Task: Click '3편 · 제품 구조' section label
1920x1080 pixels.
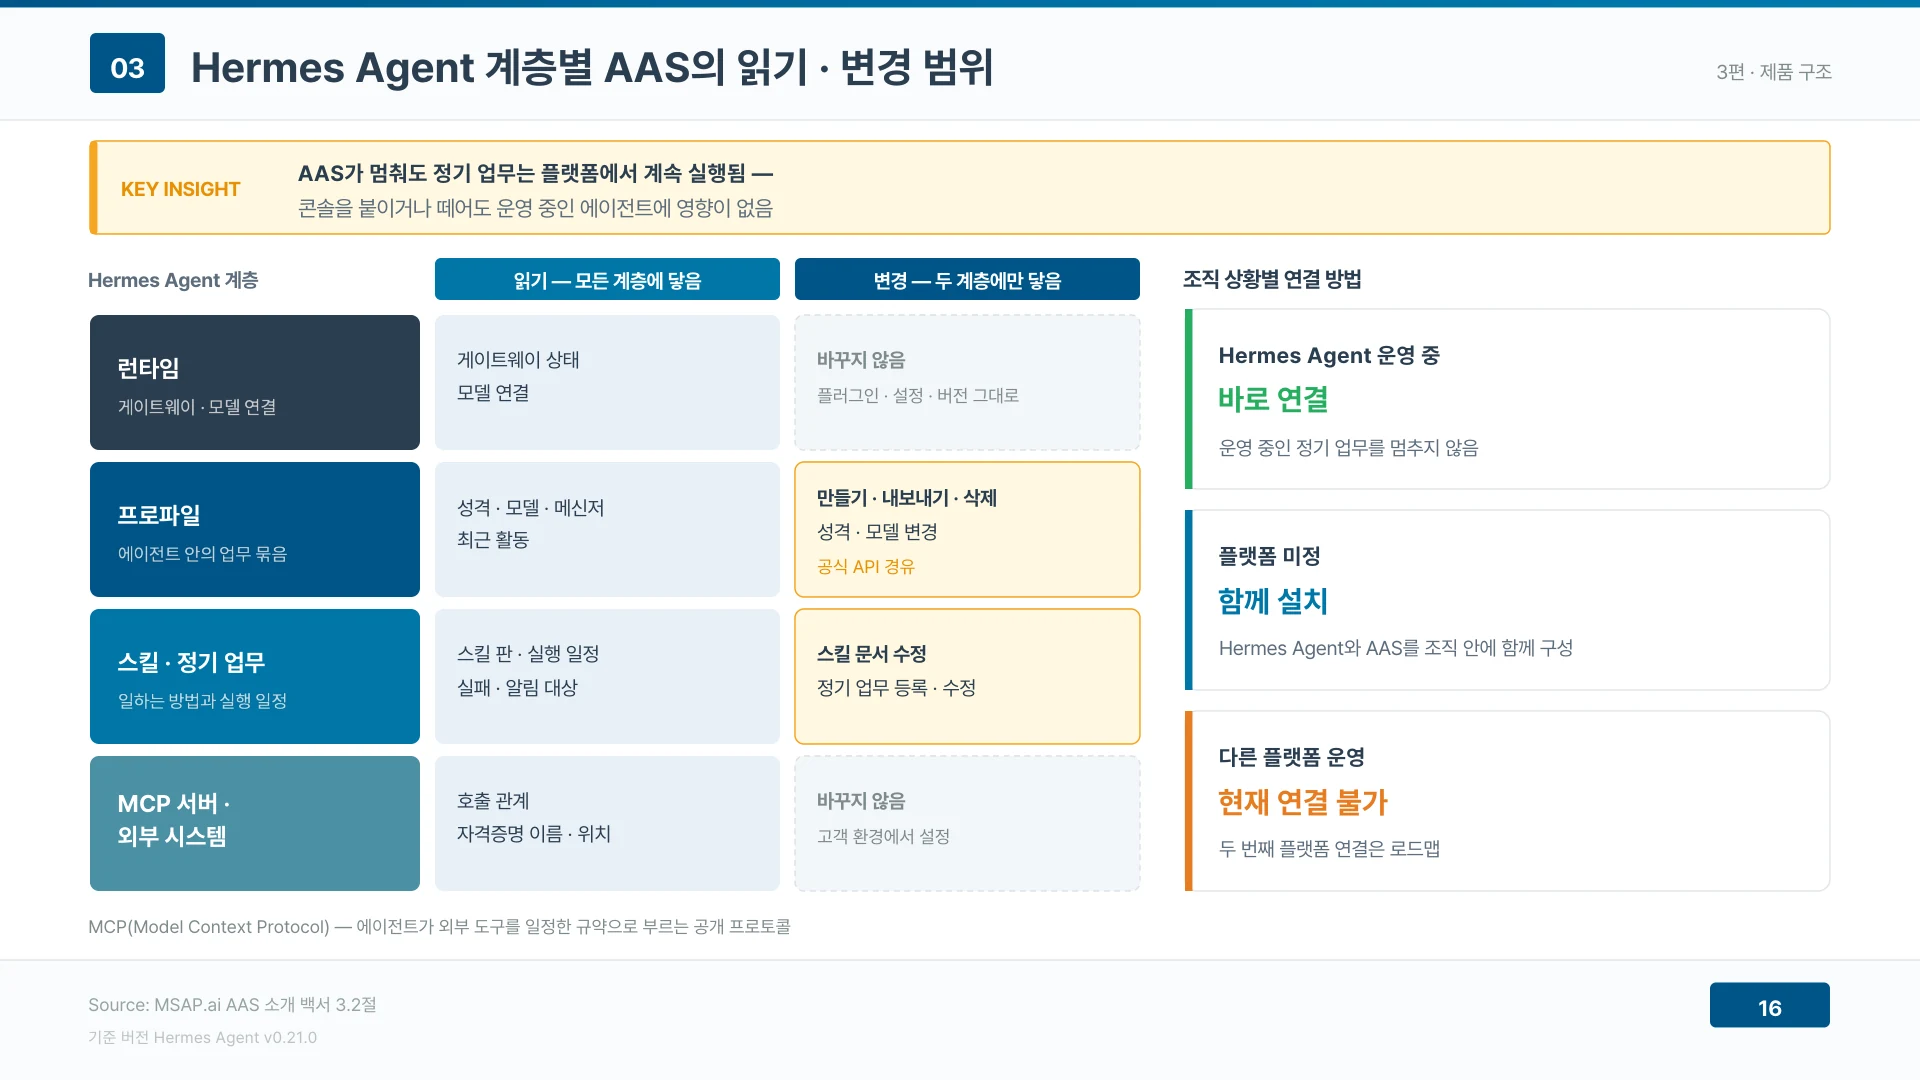Action: (1774, 72)
